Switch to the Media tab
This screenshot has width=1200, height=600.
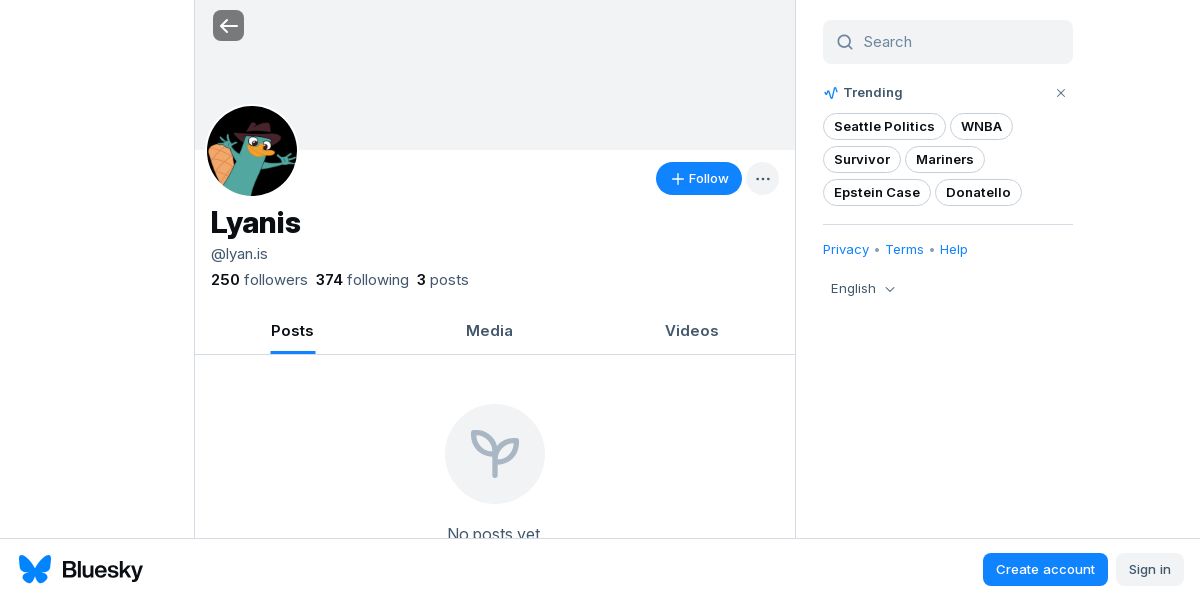489,331
